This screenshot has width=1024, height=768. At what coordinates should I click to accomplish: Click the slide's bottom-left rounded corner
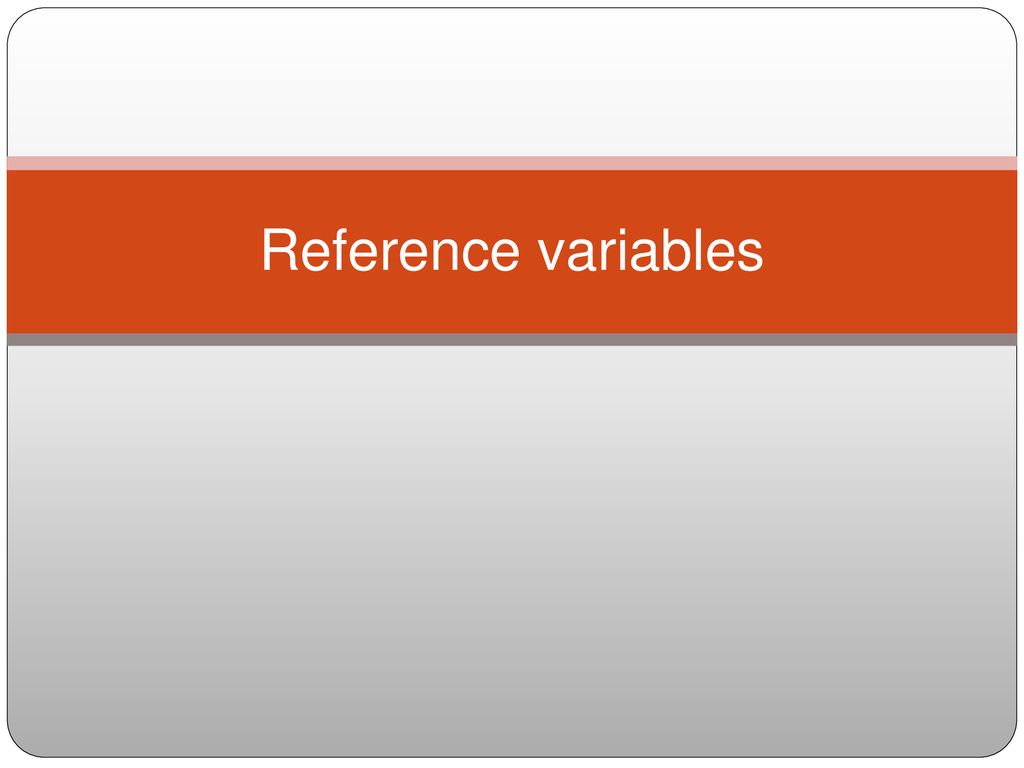pos(21,743)
